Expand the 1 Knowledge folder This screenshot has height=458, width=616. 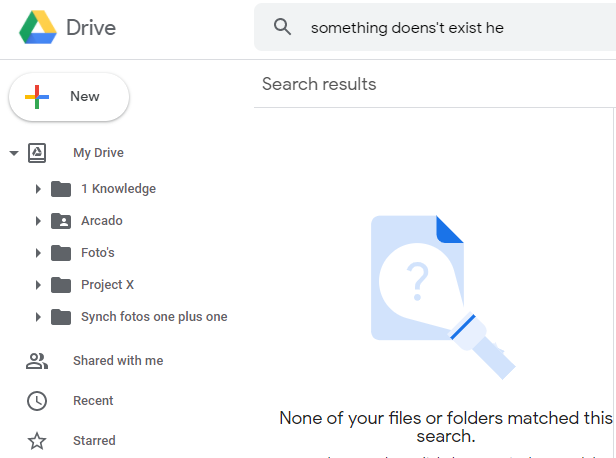pyautogui.click(x=38, y=189)
